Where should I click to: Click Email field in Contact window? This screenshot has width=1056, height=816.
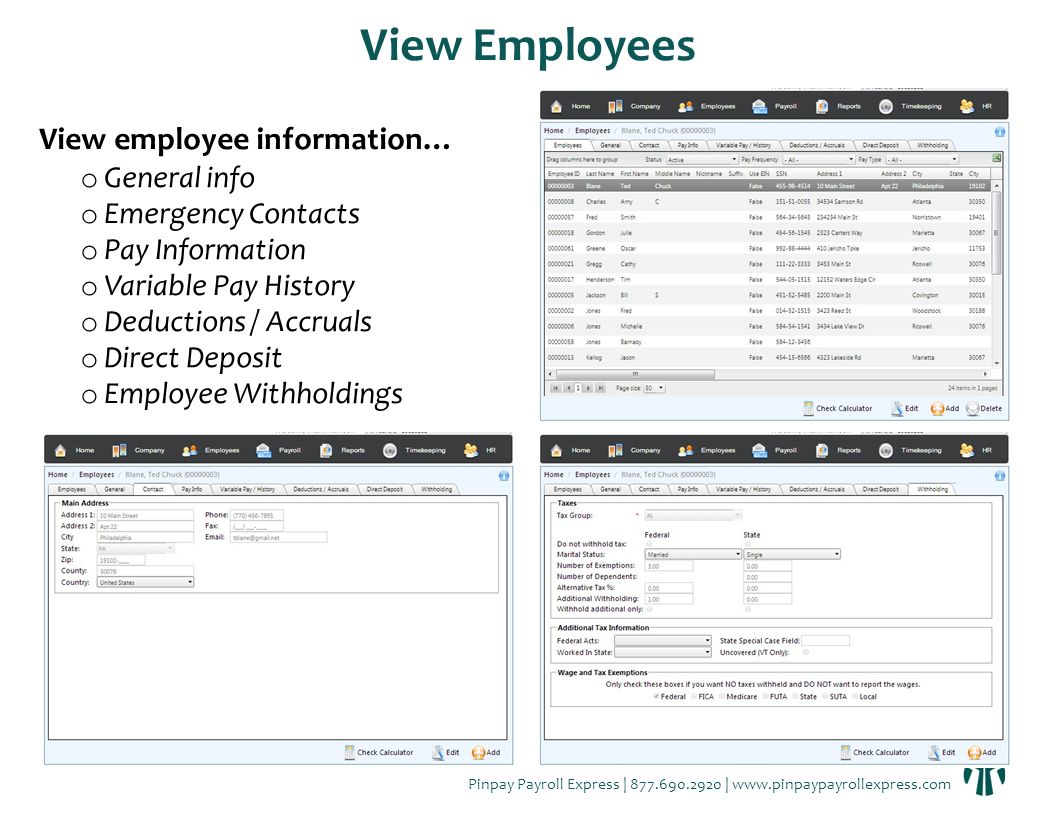pyautogui.click(x=279, y=538)
